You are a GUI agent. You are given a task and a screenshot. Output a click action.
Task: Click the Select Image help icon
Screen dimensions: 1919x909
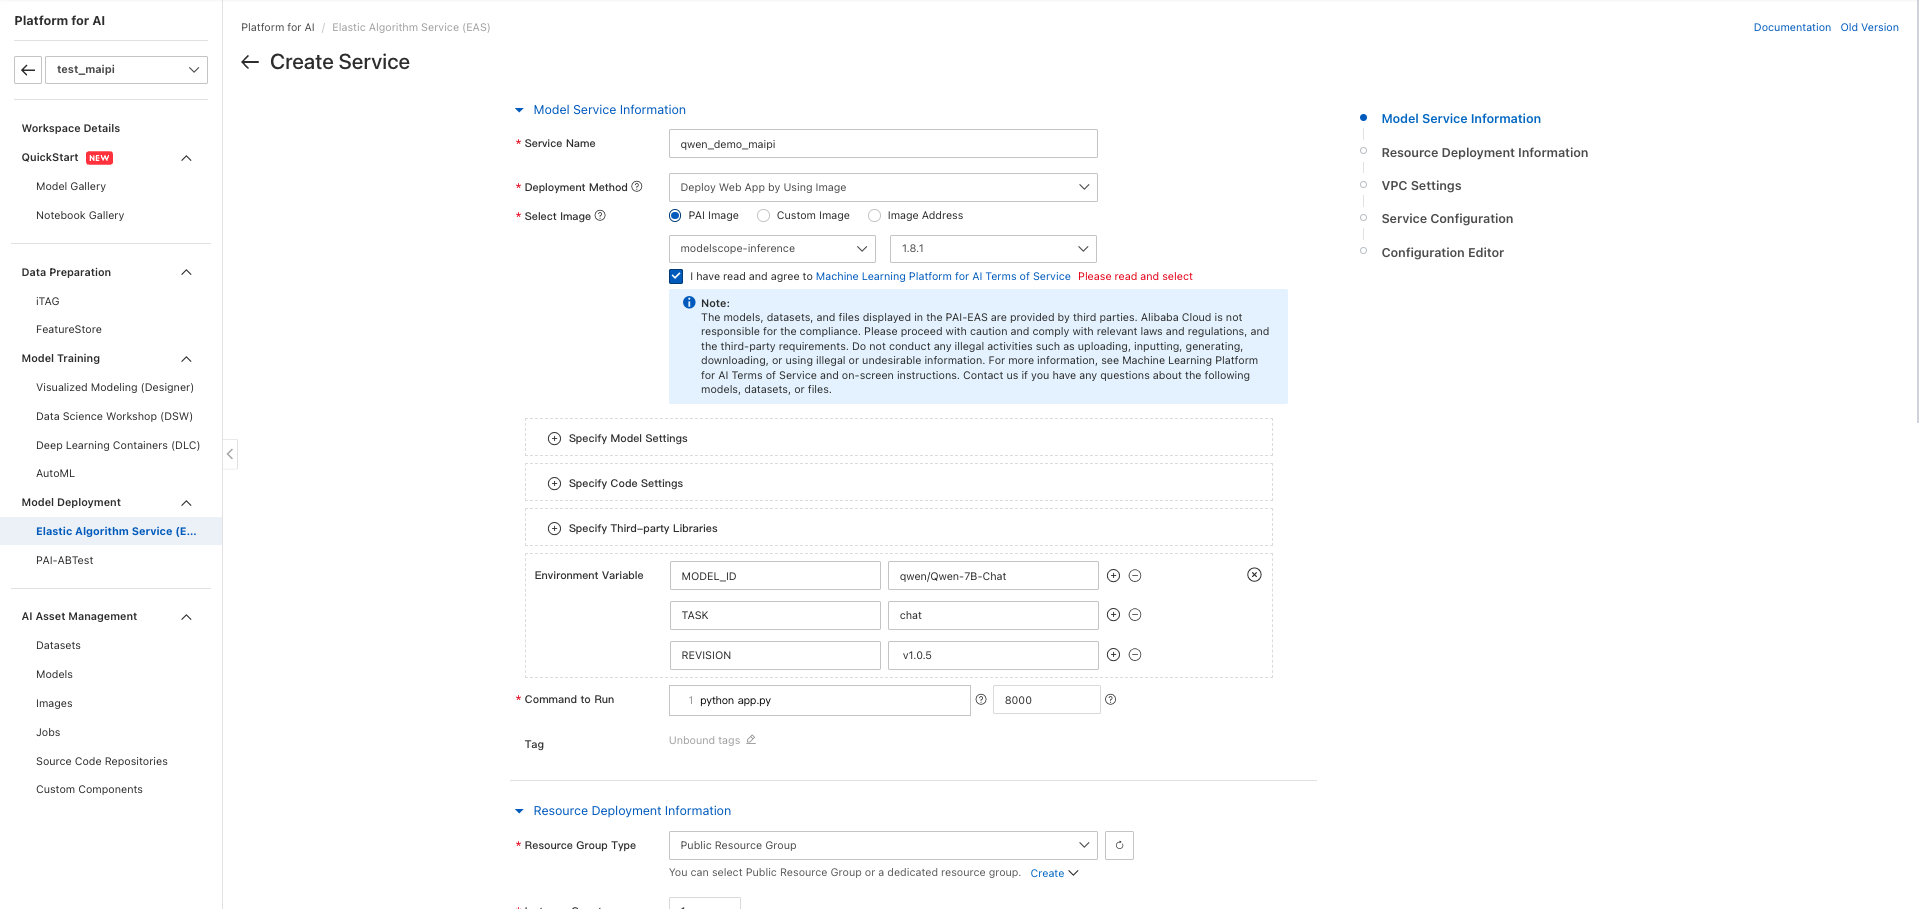(x=600, y=216)
